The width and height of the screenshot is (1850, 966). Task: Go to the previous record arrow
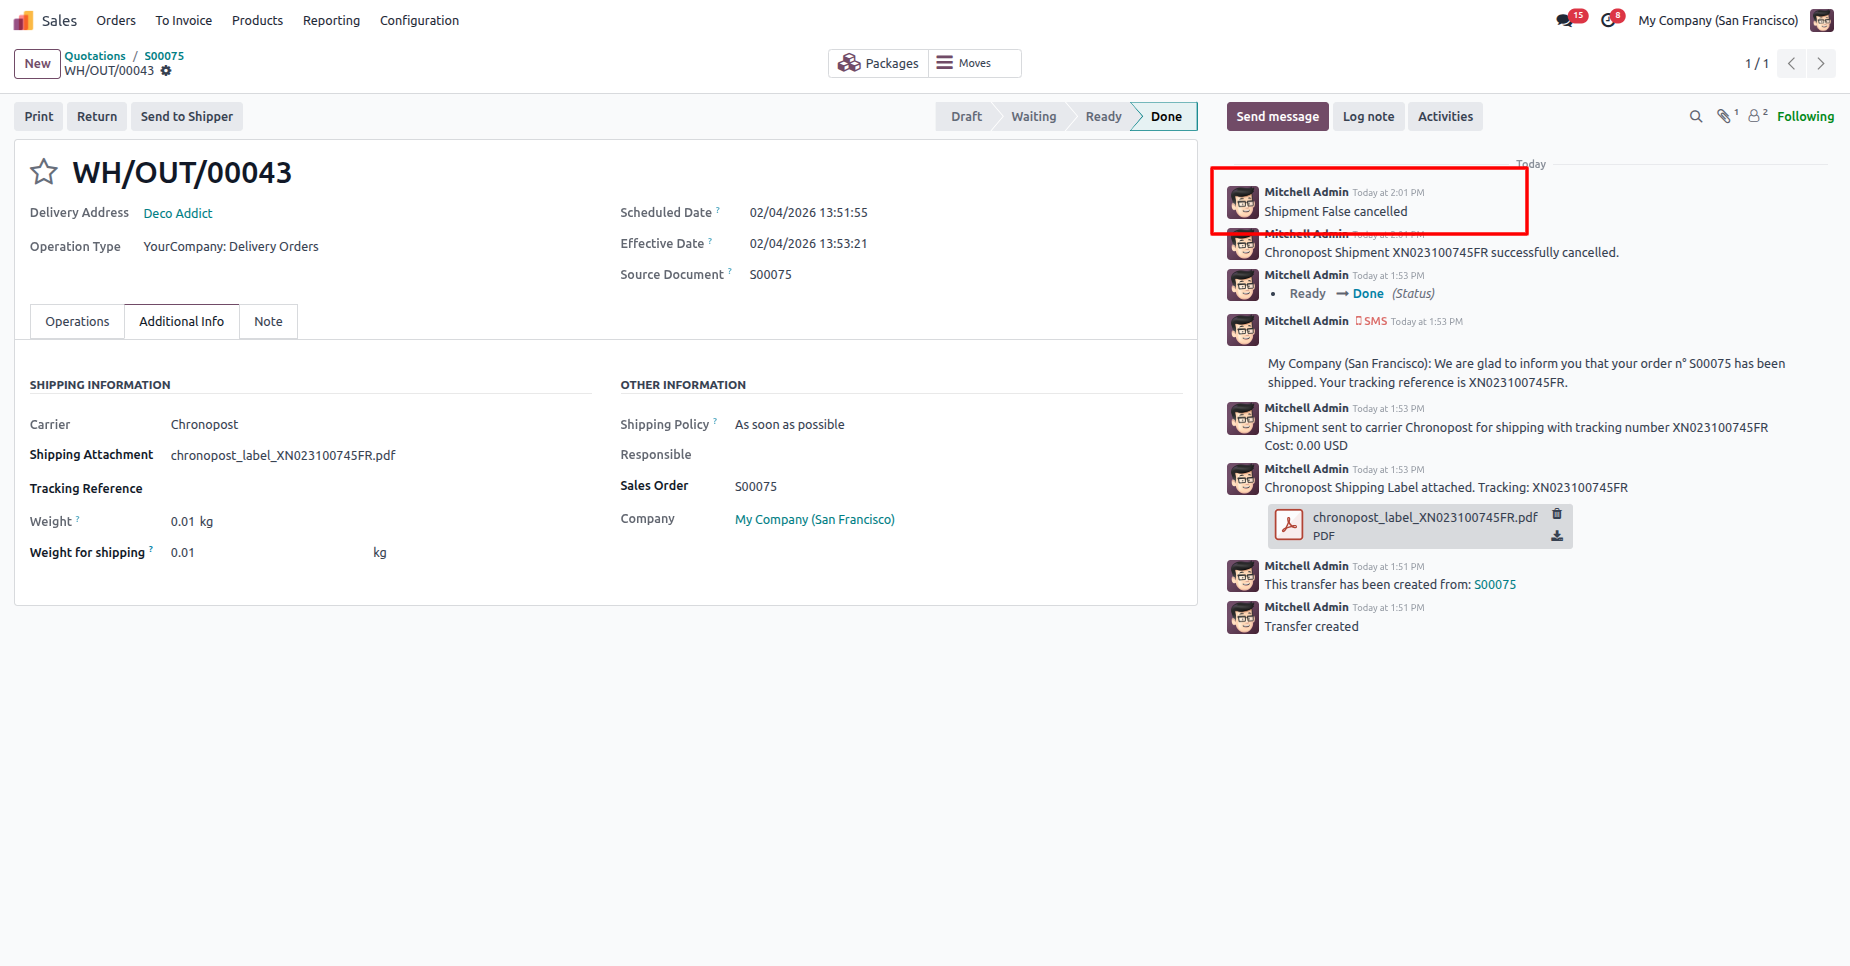pyautogui.click(x=1792, y=64)
